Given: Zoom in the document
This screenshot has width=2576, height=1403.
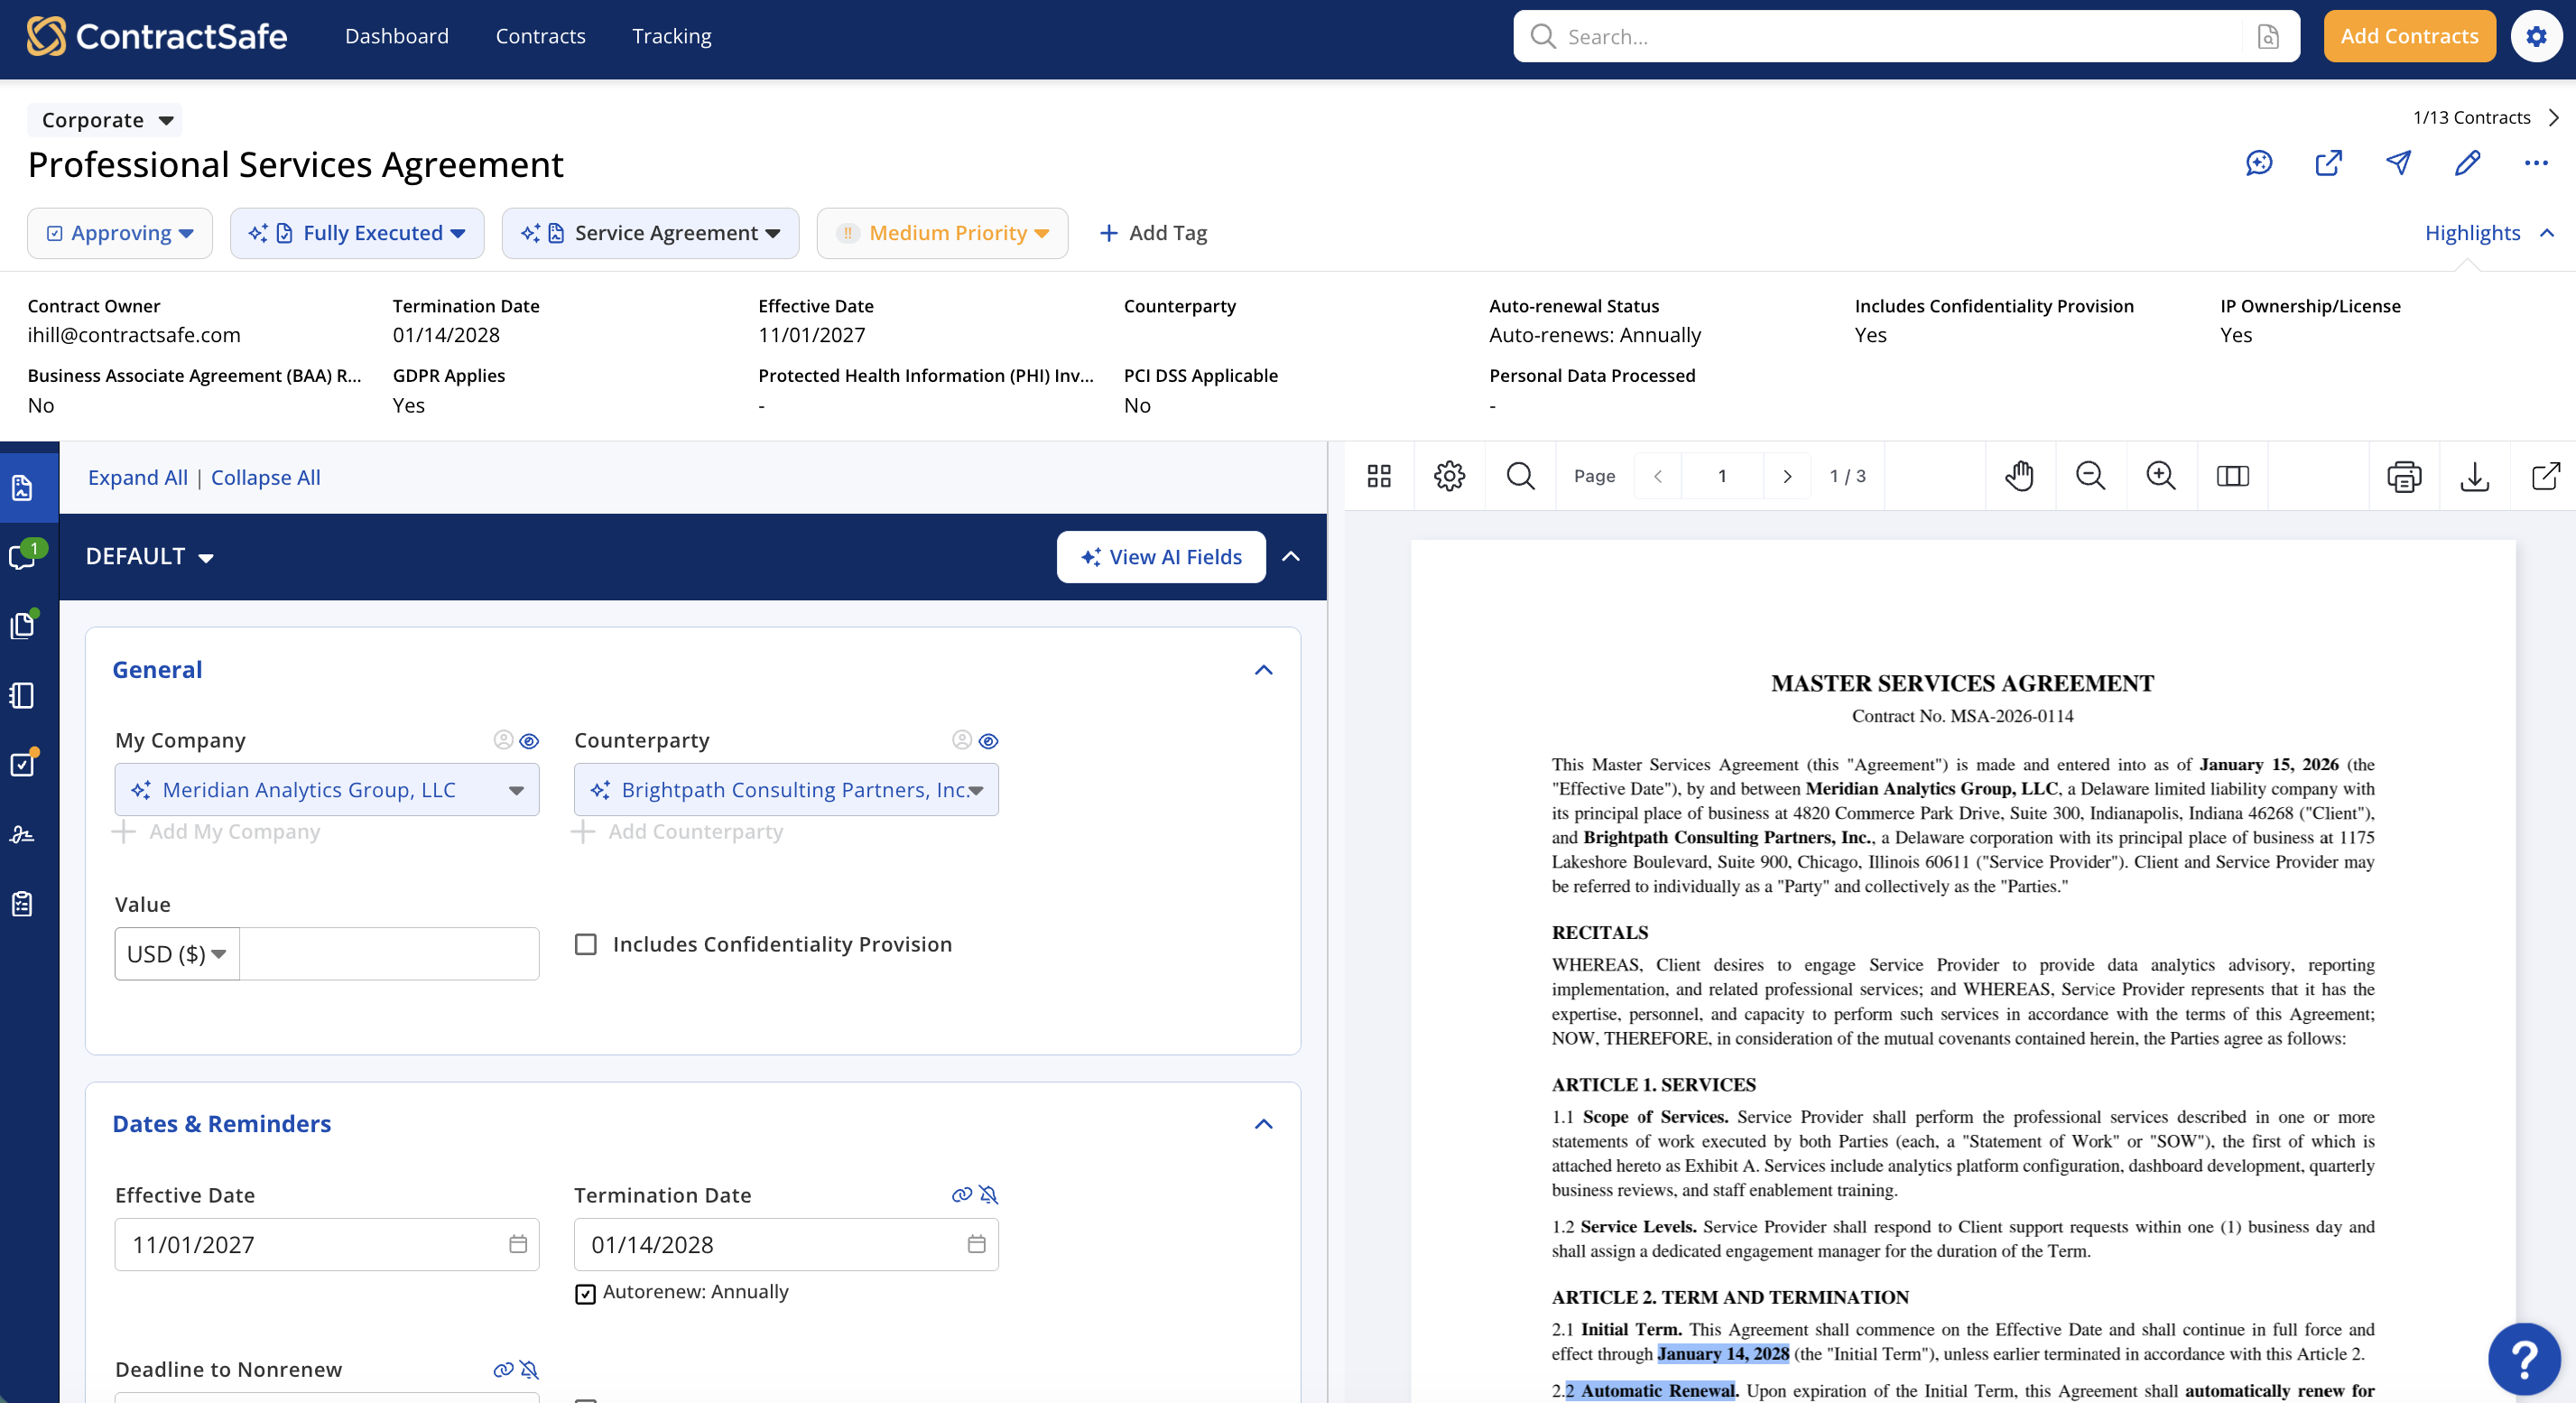Looking at the screenshot, I should tap(2161, 476).
